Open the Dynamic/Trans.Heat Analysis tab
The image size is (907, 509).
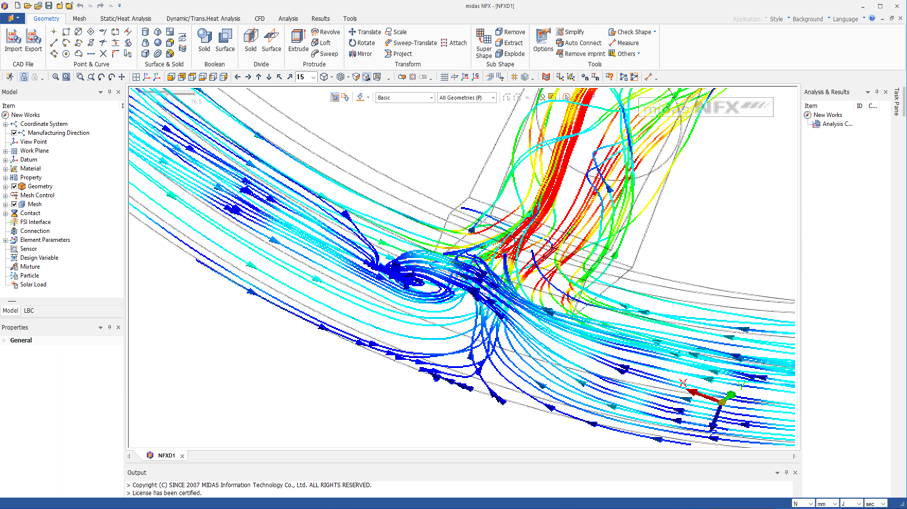[x=203, y=19]
